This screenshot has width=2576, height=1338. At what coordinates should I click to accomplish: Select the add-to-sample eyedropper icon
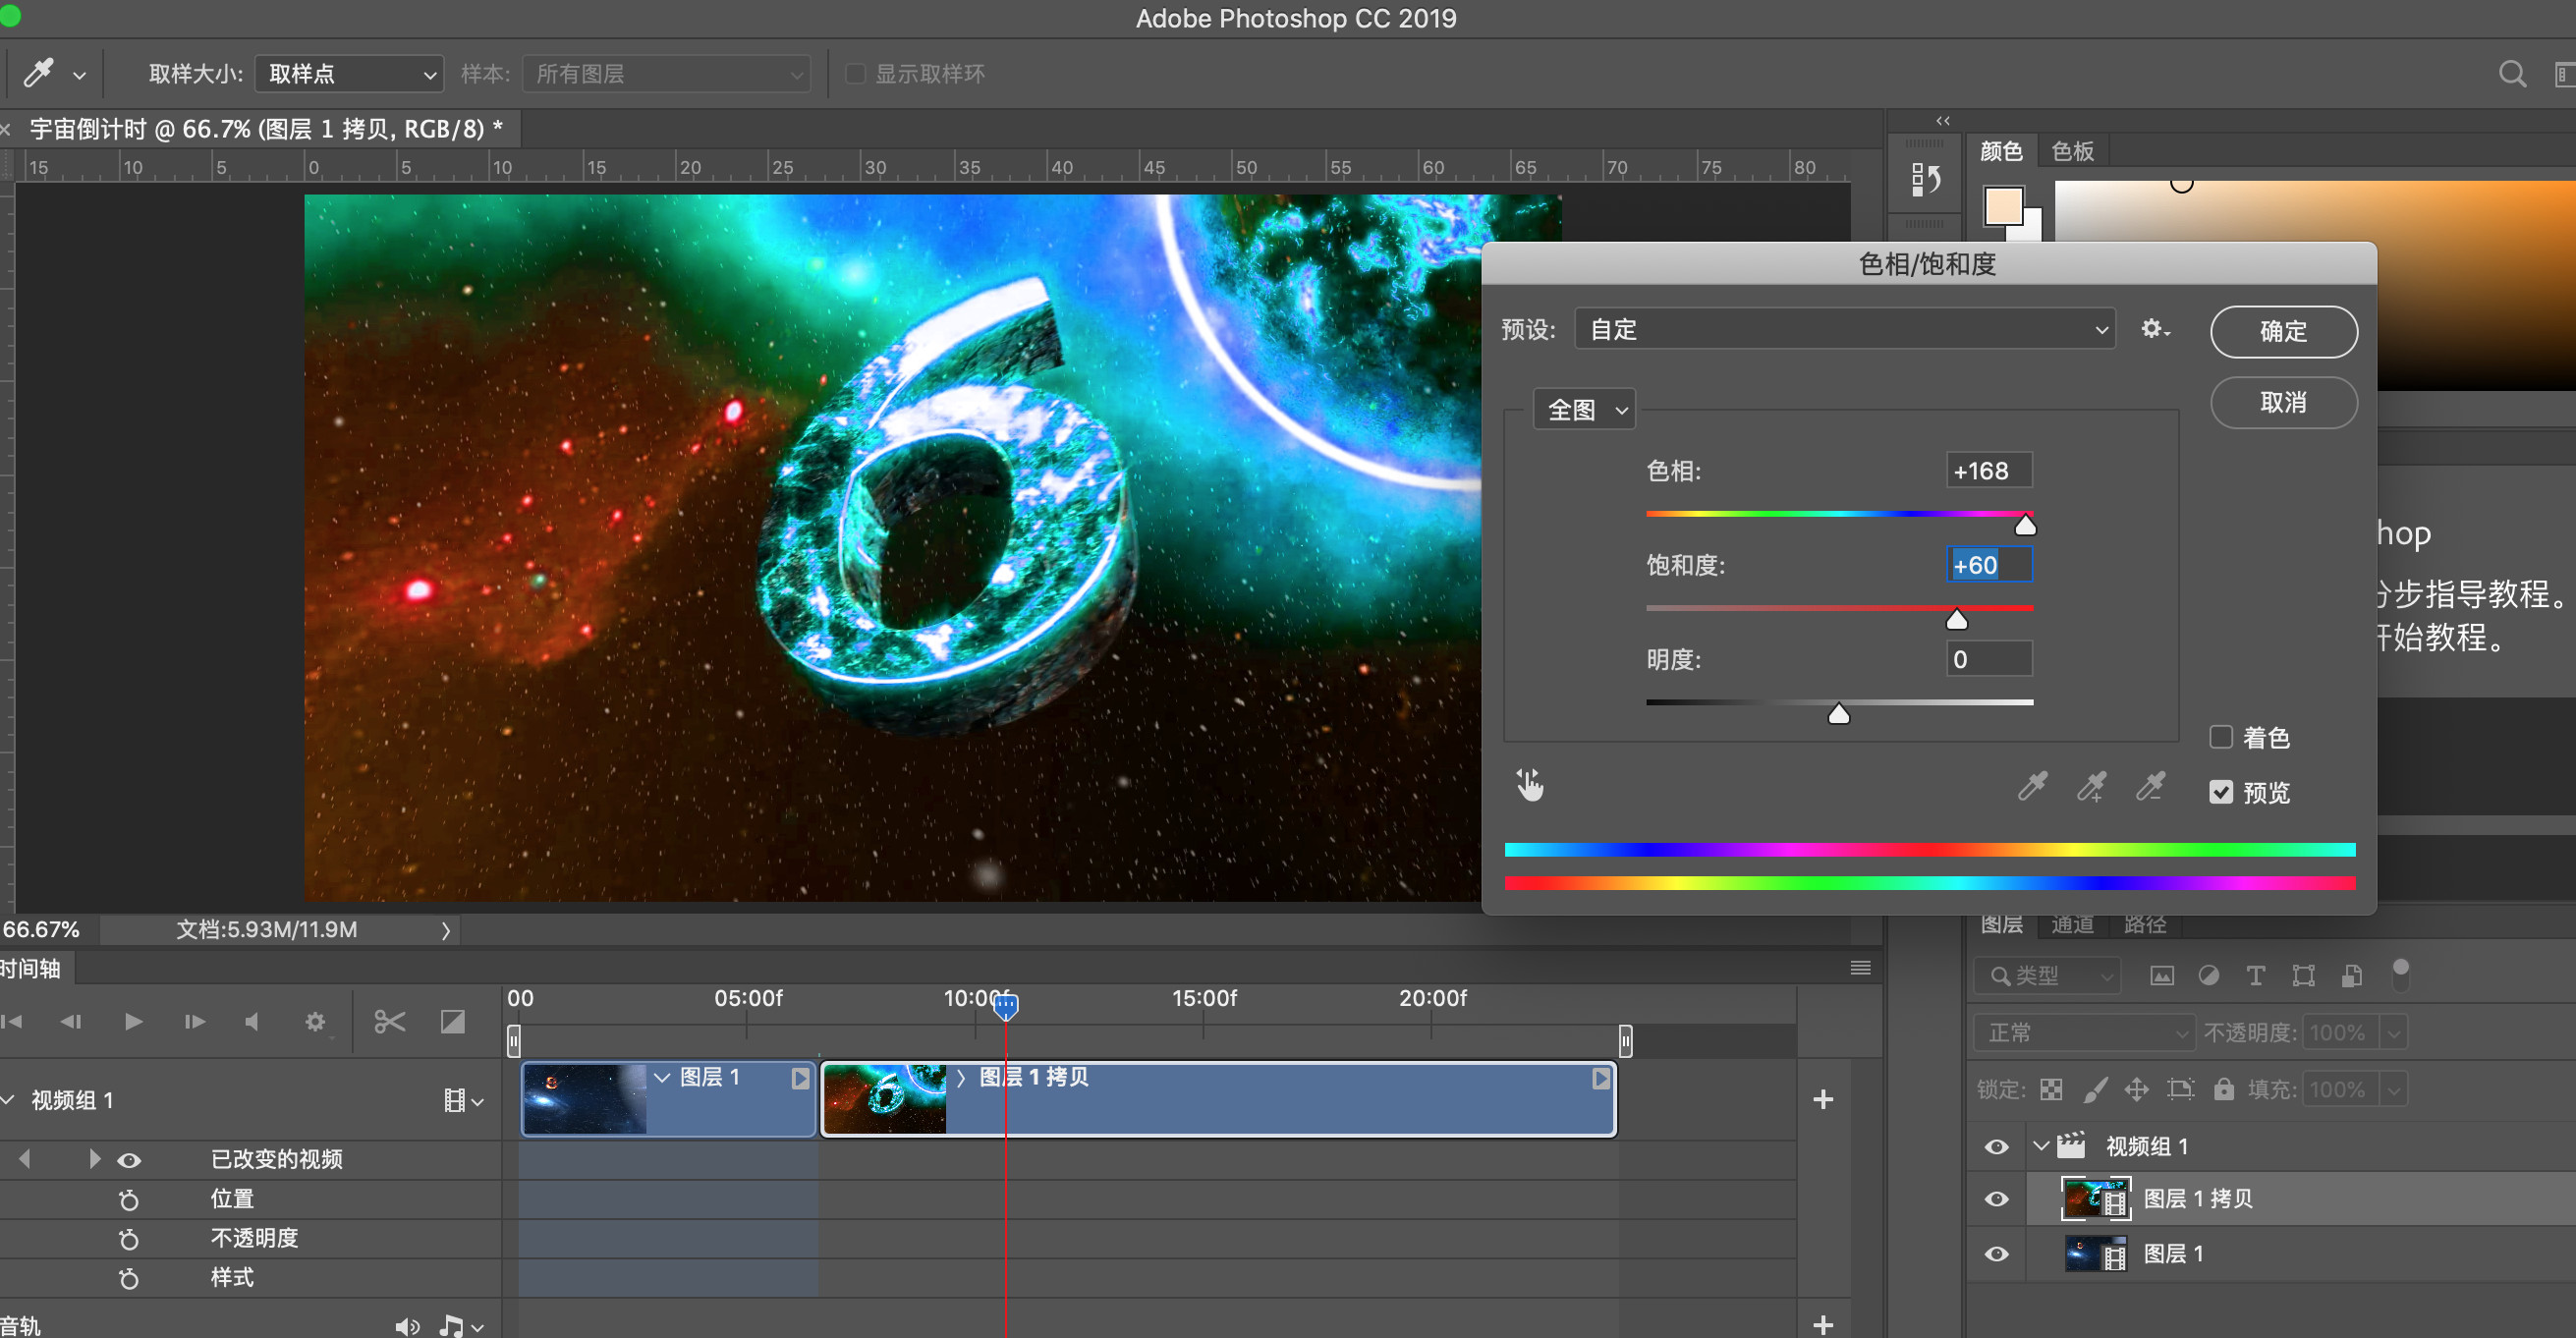2091,786
